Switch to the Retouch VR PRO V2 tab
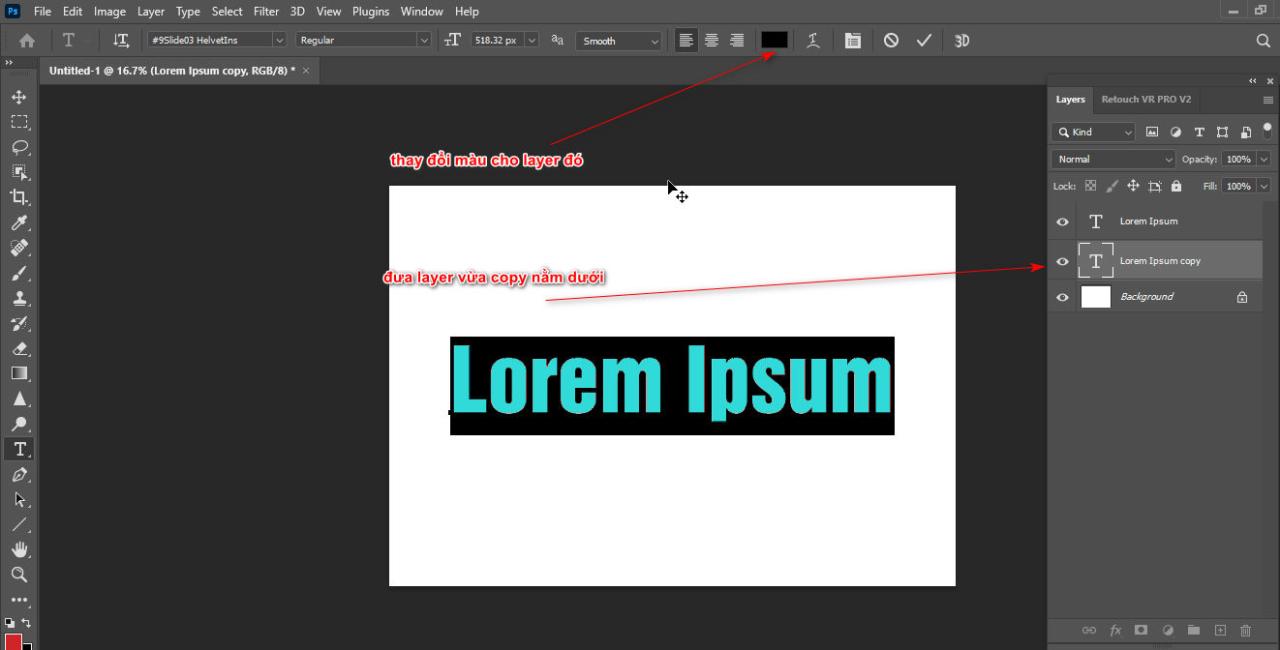Viewport: 1280px width, 650px height. pyautogui.click(x=1146, y=99)
